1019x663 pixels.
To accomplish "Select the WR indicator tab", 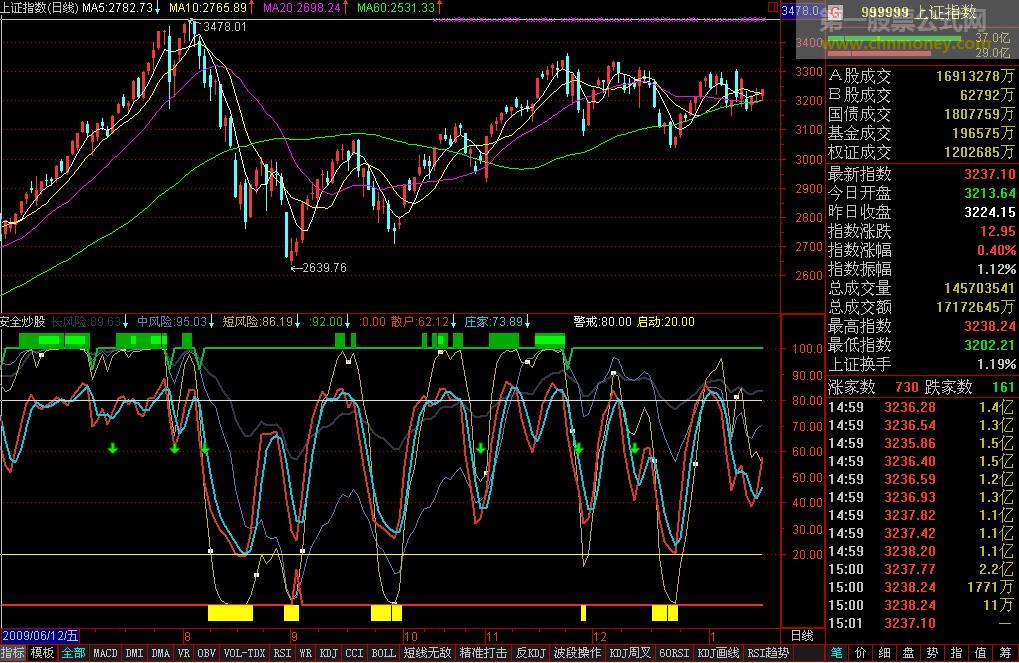I will [305, 653].
